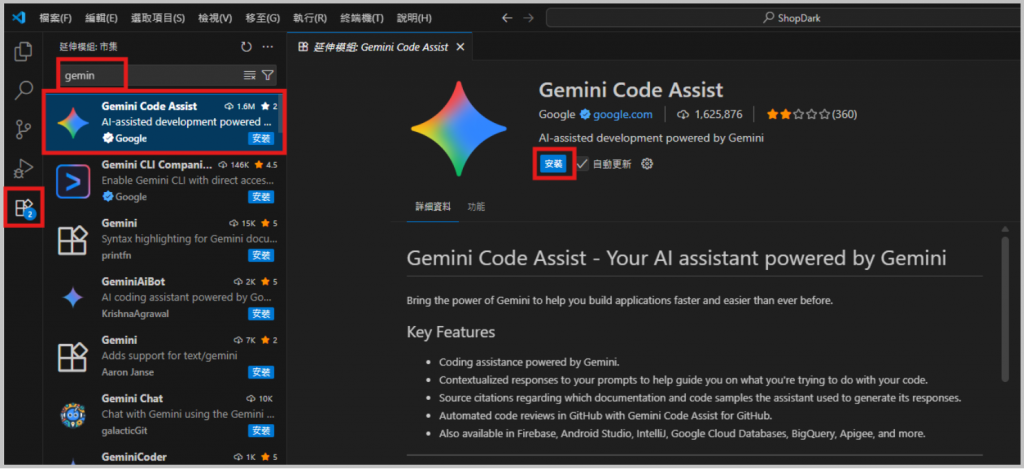The height and width of the screenshot is (469, 1024).
Task: Go back with the navigation arrow
Action: 507,18
